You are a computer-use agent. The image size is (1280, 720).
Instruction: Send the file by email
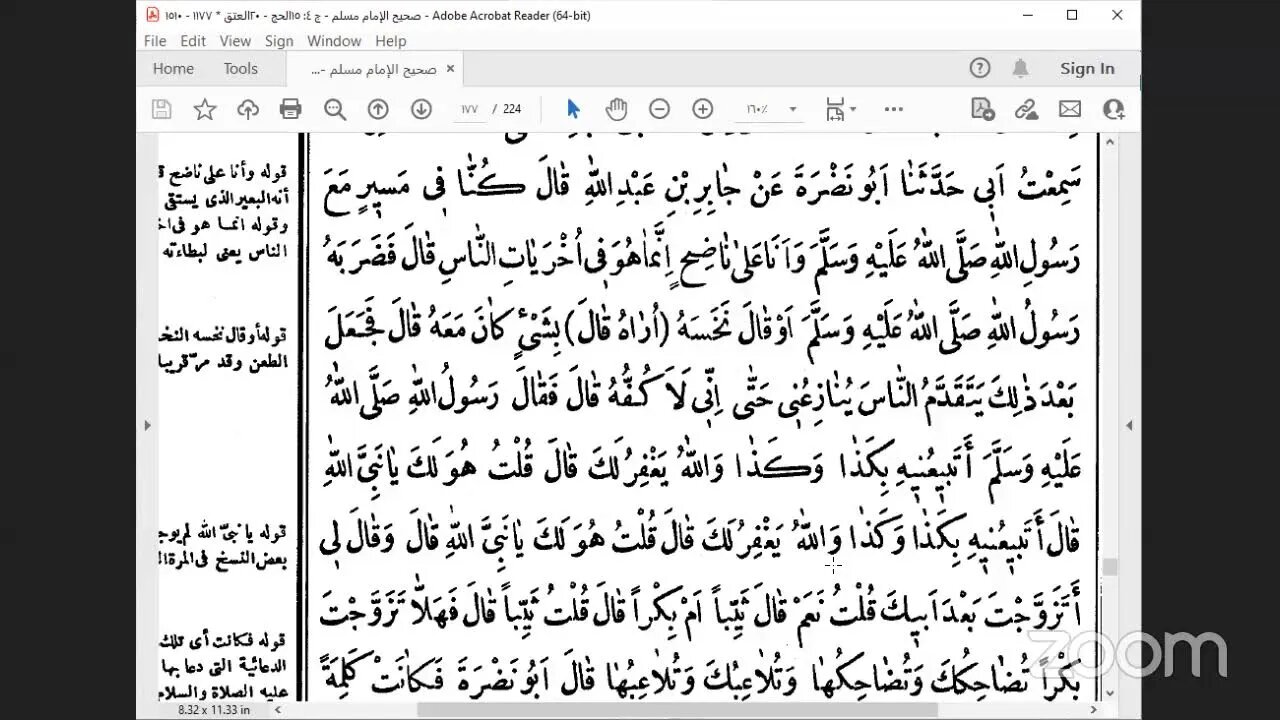[1070, 109]
